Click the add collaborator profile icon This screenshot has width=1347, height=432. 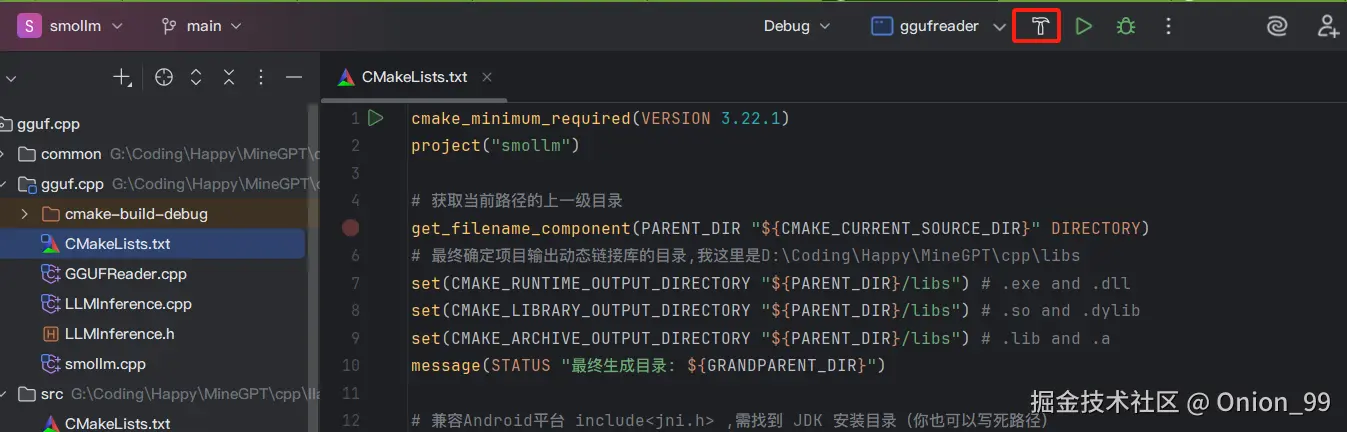pyautogui.click(x=1328, y=27)
